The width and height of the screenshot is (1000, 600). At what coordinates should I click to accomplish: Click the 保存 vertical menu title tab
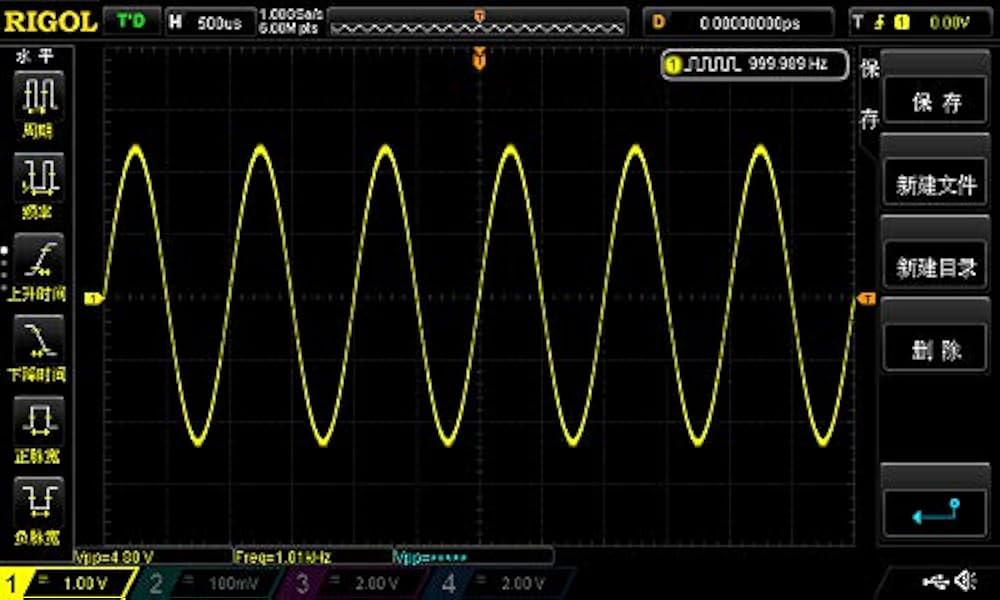(x=870, y=94)
